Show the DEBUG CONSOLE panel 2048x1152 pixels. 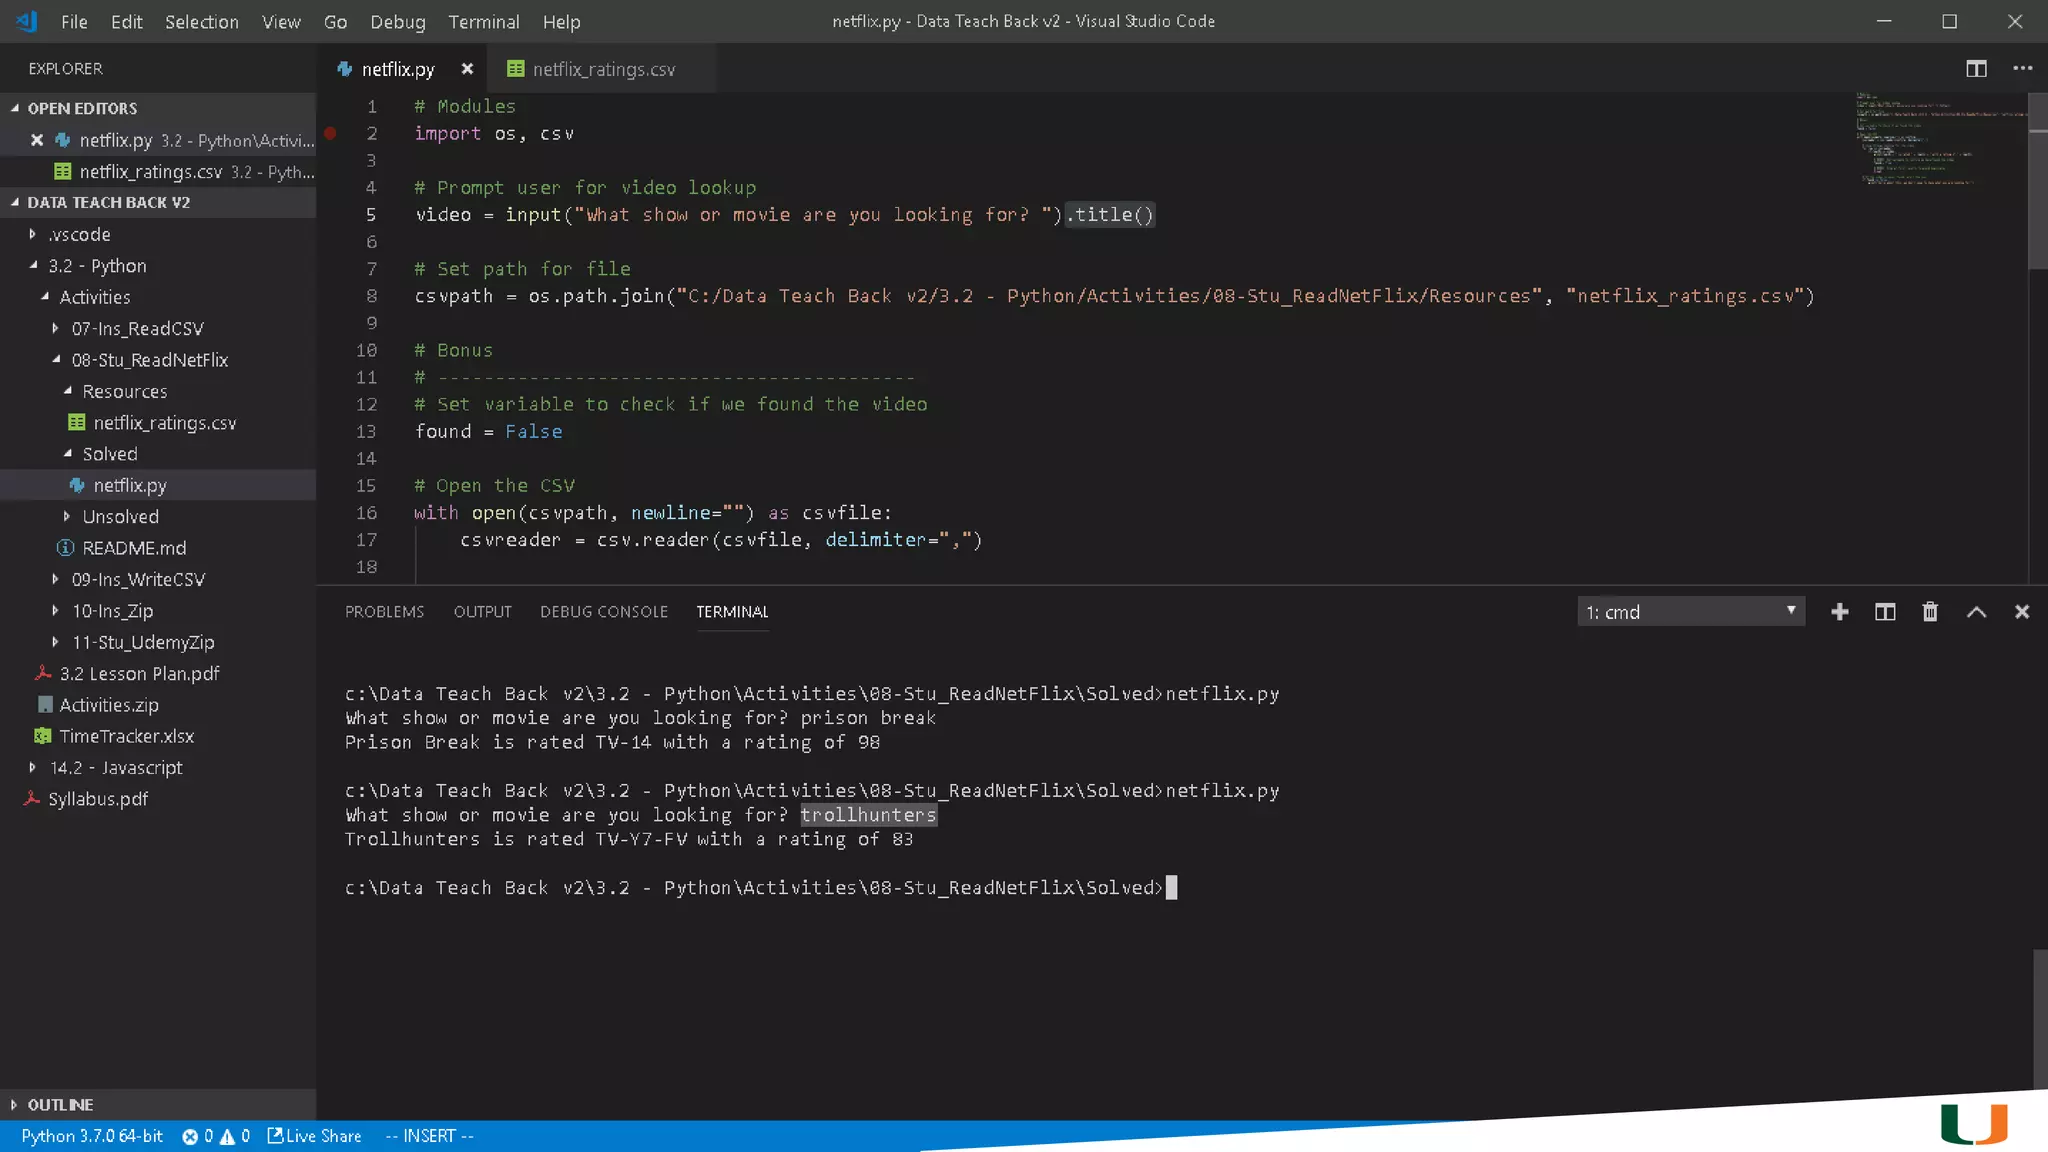point(603,612)
